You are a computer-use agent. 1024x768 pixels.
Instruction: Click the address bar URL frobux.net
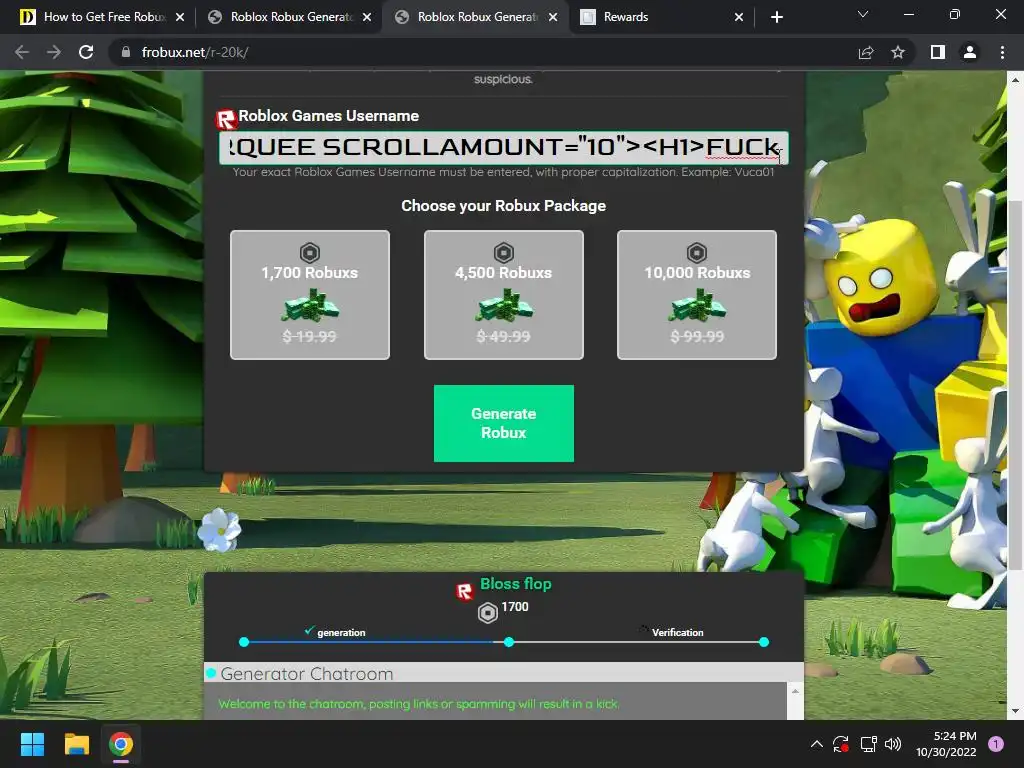pos(195,52)
